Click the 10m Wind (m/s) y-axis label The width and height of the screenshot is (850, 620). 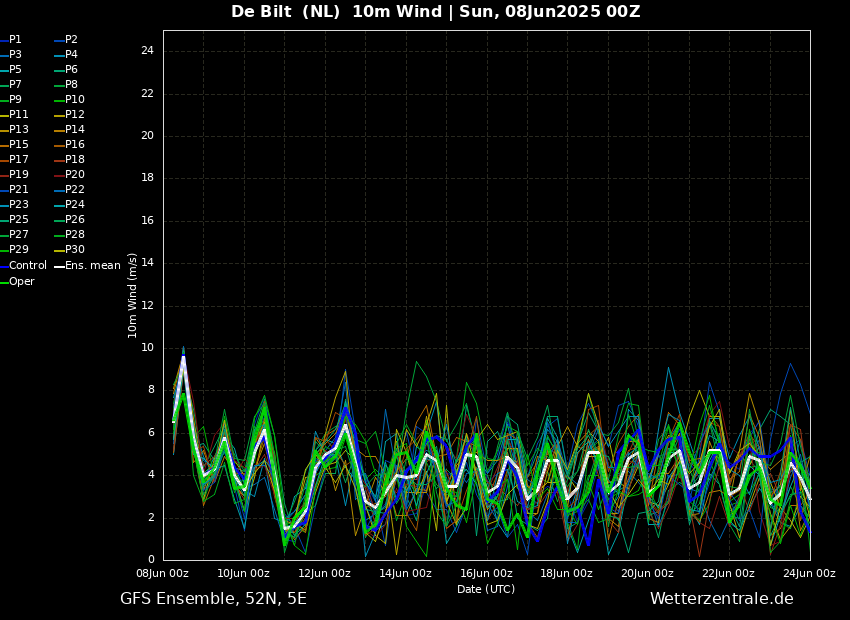pyautogui.click(x=133, y=295)
